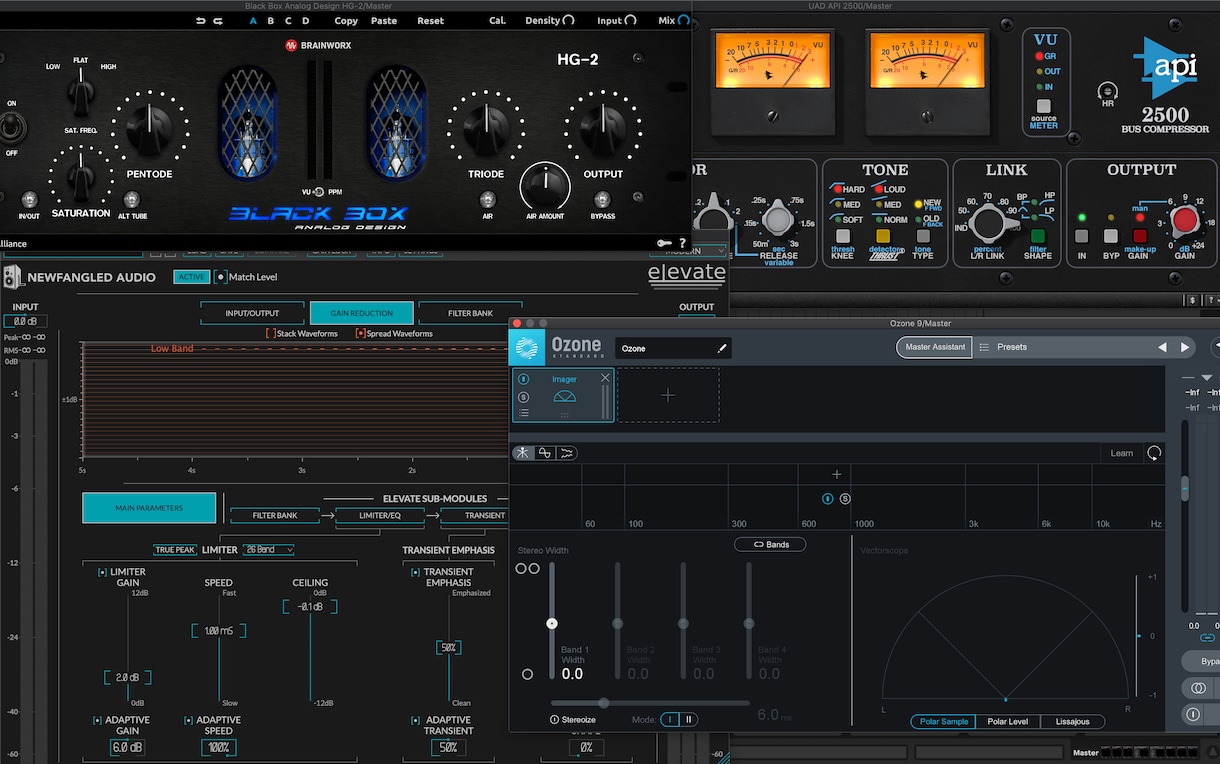1220x764 pixels.
Task: Click the Master Assistant button
Action: tap(934, 347)
